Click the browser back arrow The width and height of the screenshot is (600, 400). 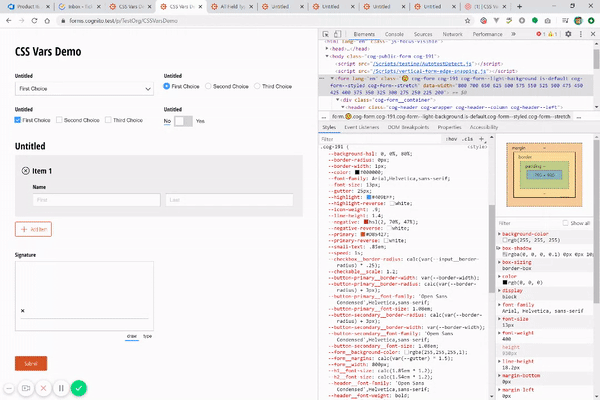pos(9,21)
